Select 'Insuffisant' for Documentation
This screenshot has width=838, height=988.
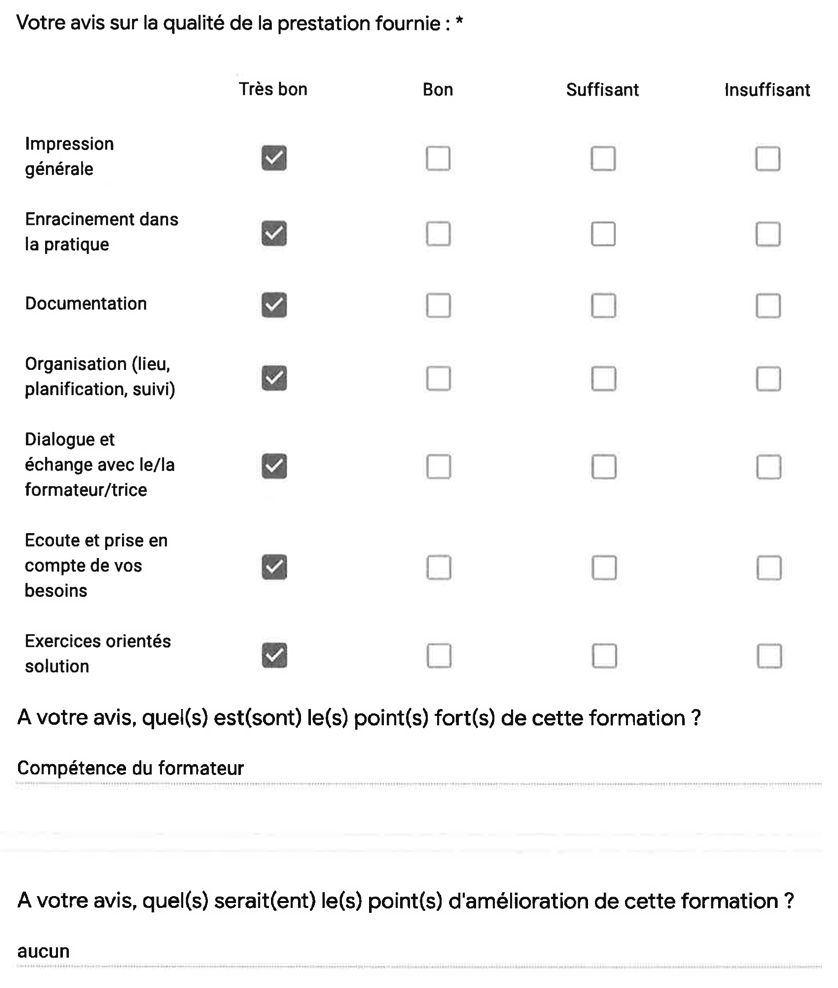(x=768, y=306)
